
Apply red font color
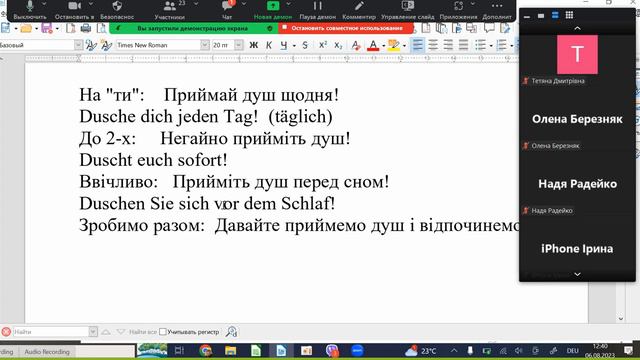[373, 45]
